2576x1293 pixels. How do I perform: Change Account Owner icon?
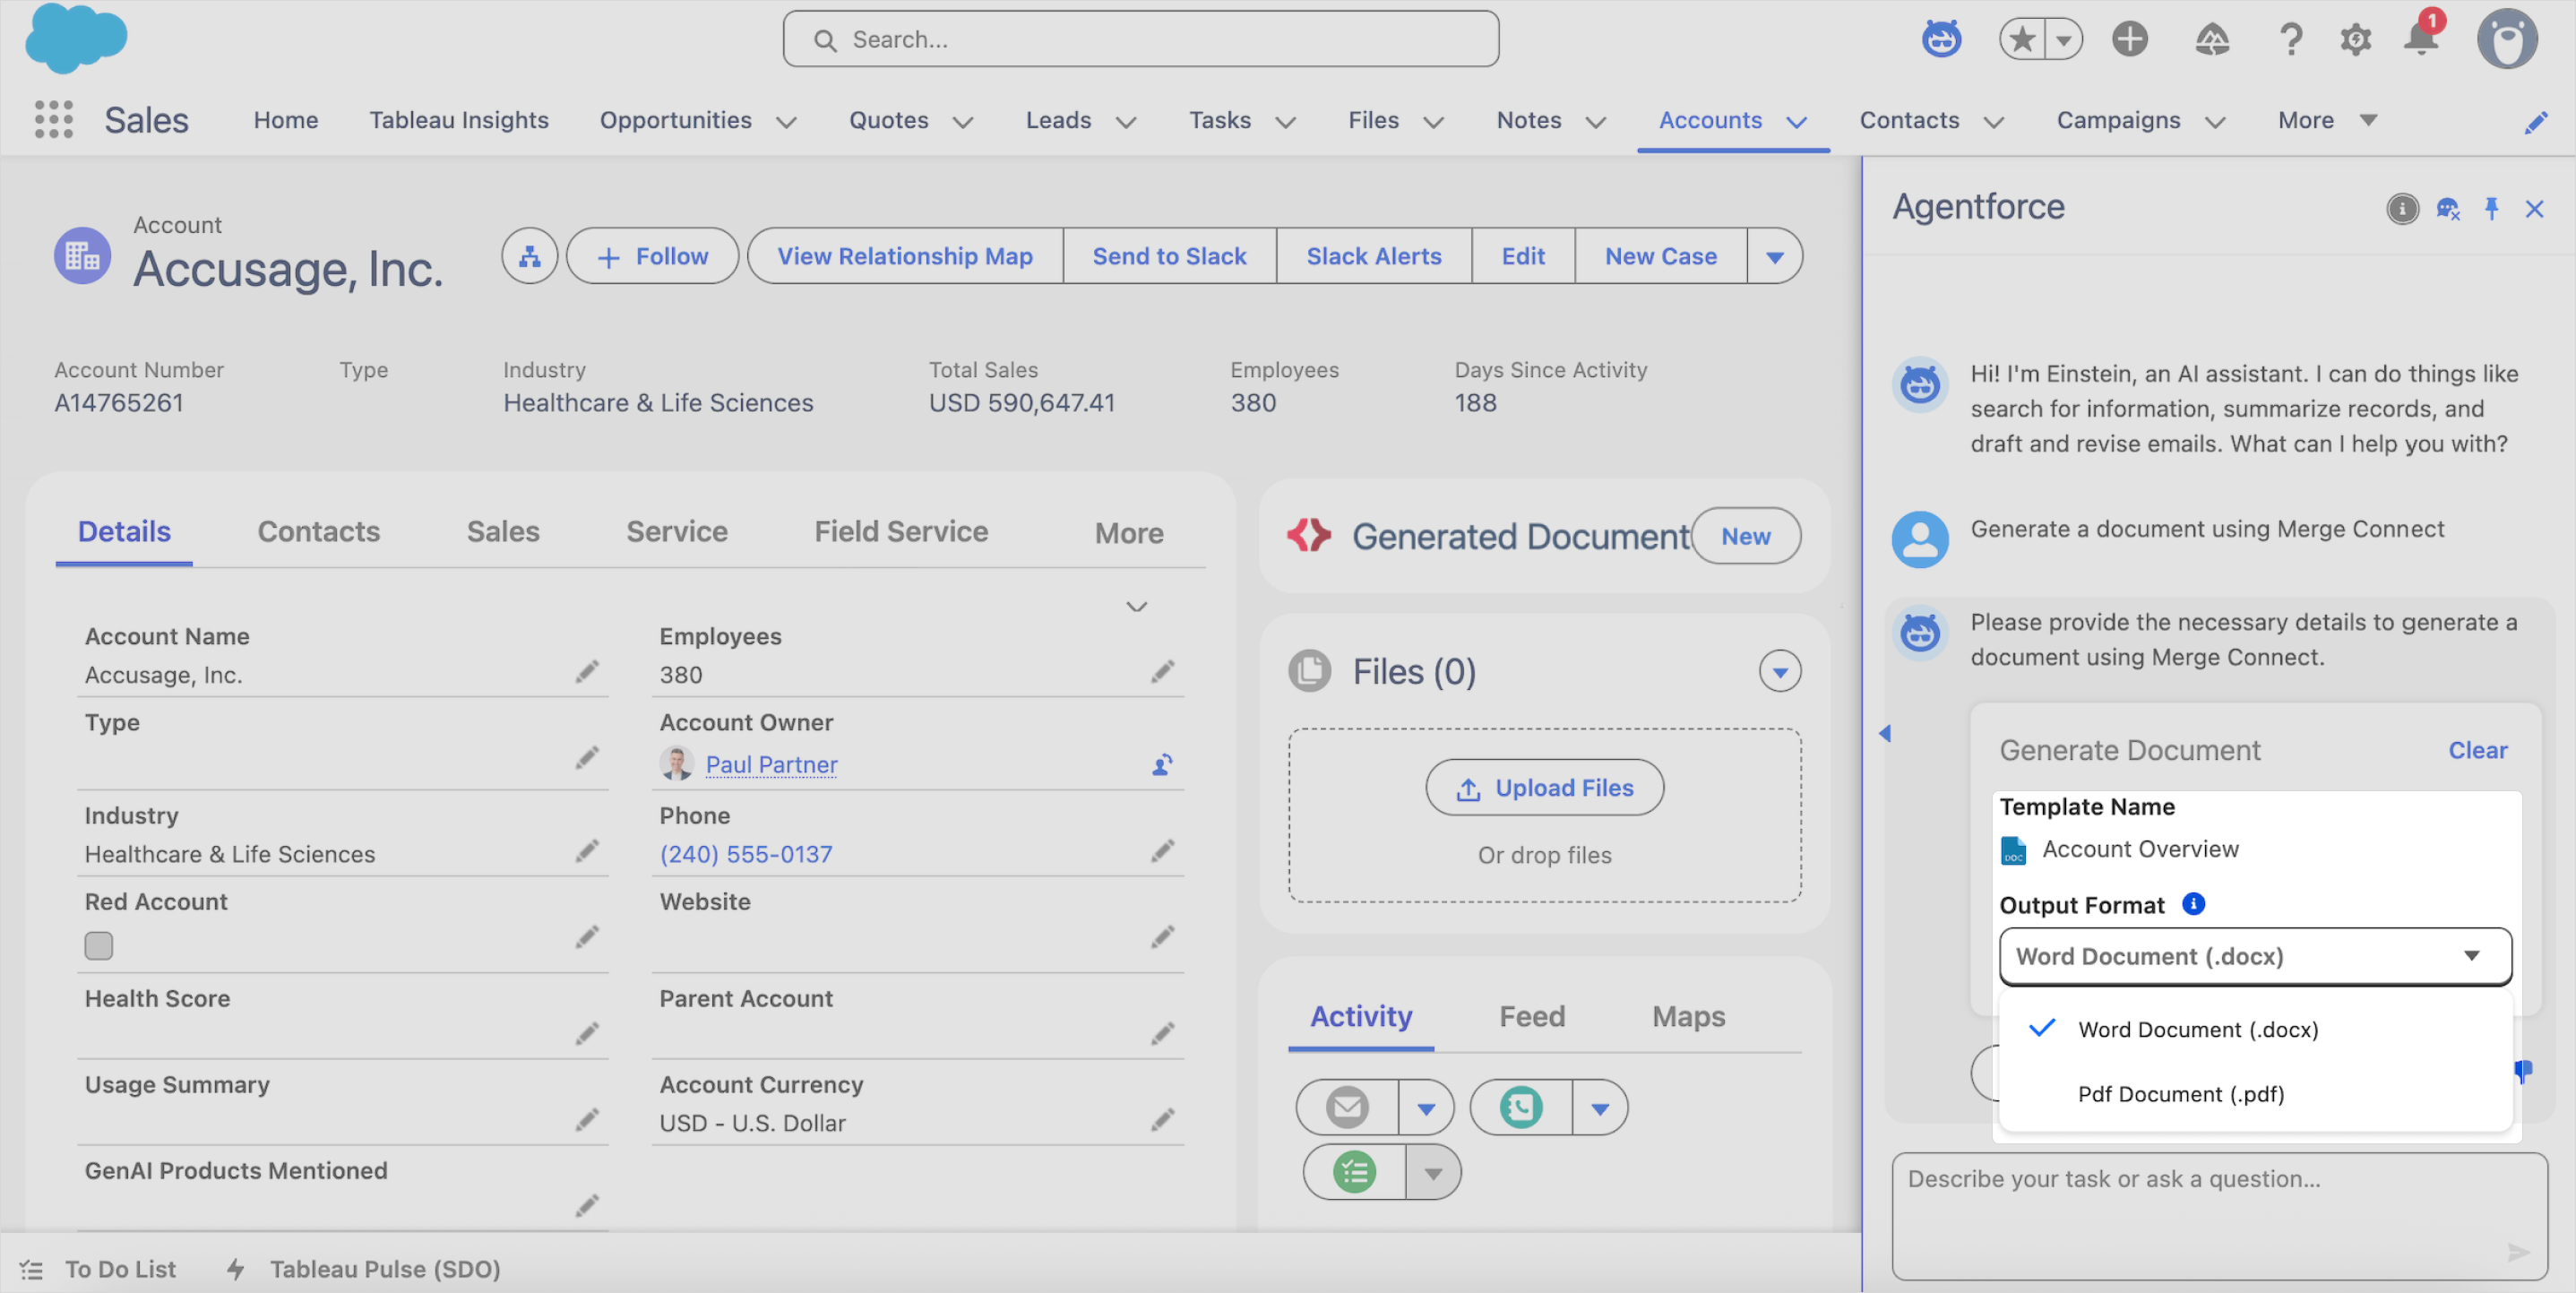1162,765
